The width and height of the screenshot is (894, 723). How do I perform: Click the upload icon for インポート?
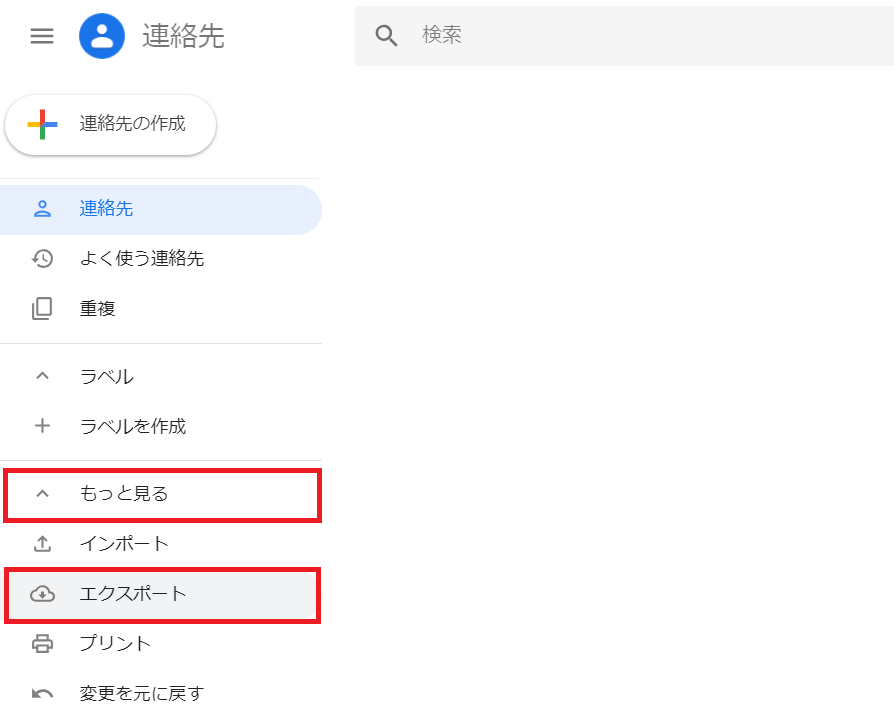42,543
